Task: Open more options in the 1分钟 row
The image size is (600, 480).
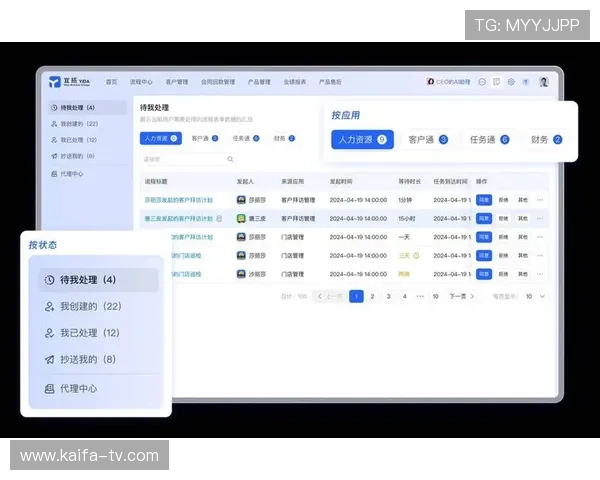Action: tap(540, 200)
